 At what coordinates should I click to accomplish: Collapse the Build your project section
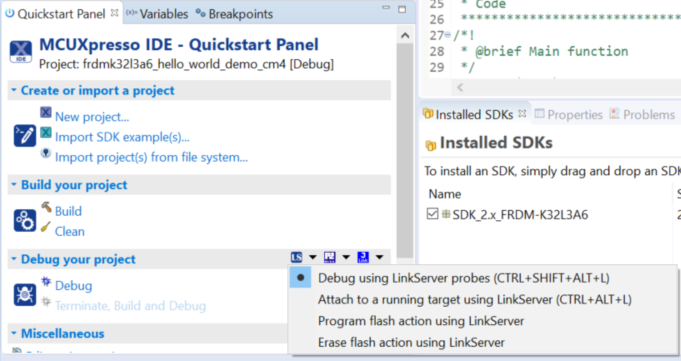point(14,185)
